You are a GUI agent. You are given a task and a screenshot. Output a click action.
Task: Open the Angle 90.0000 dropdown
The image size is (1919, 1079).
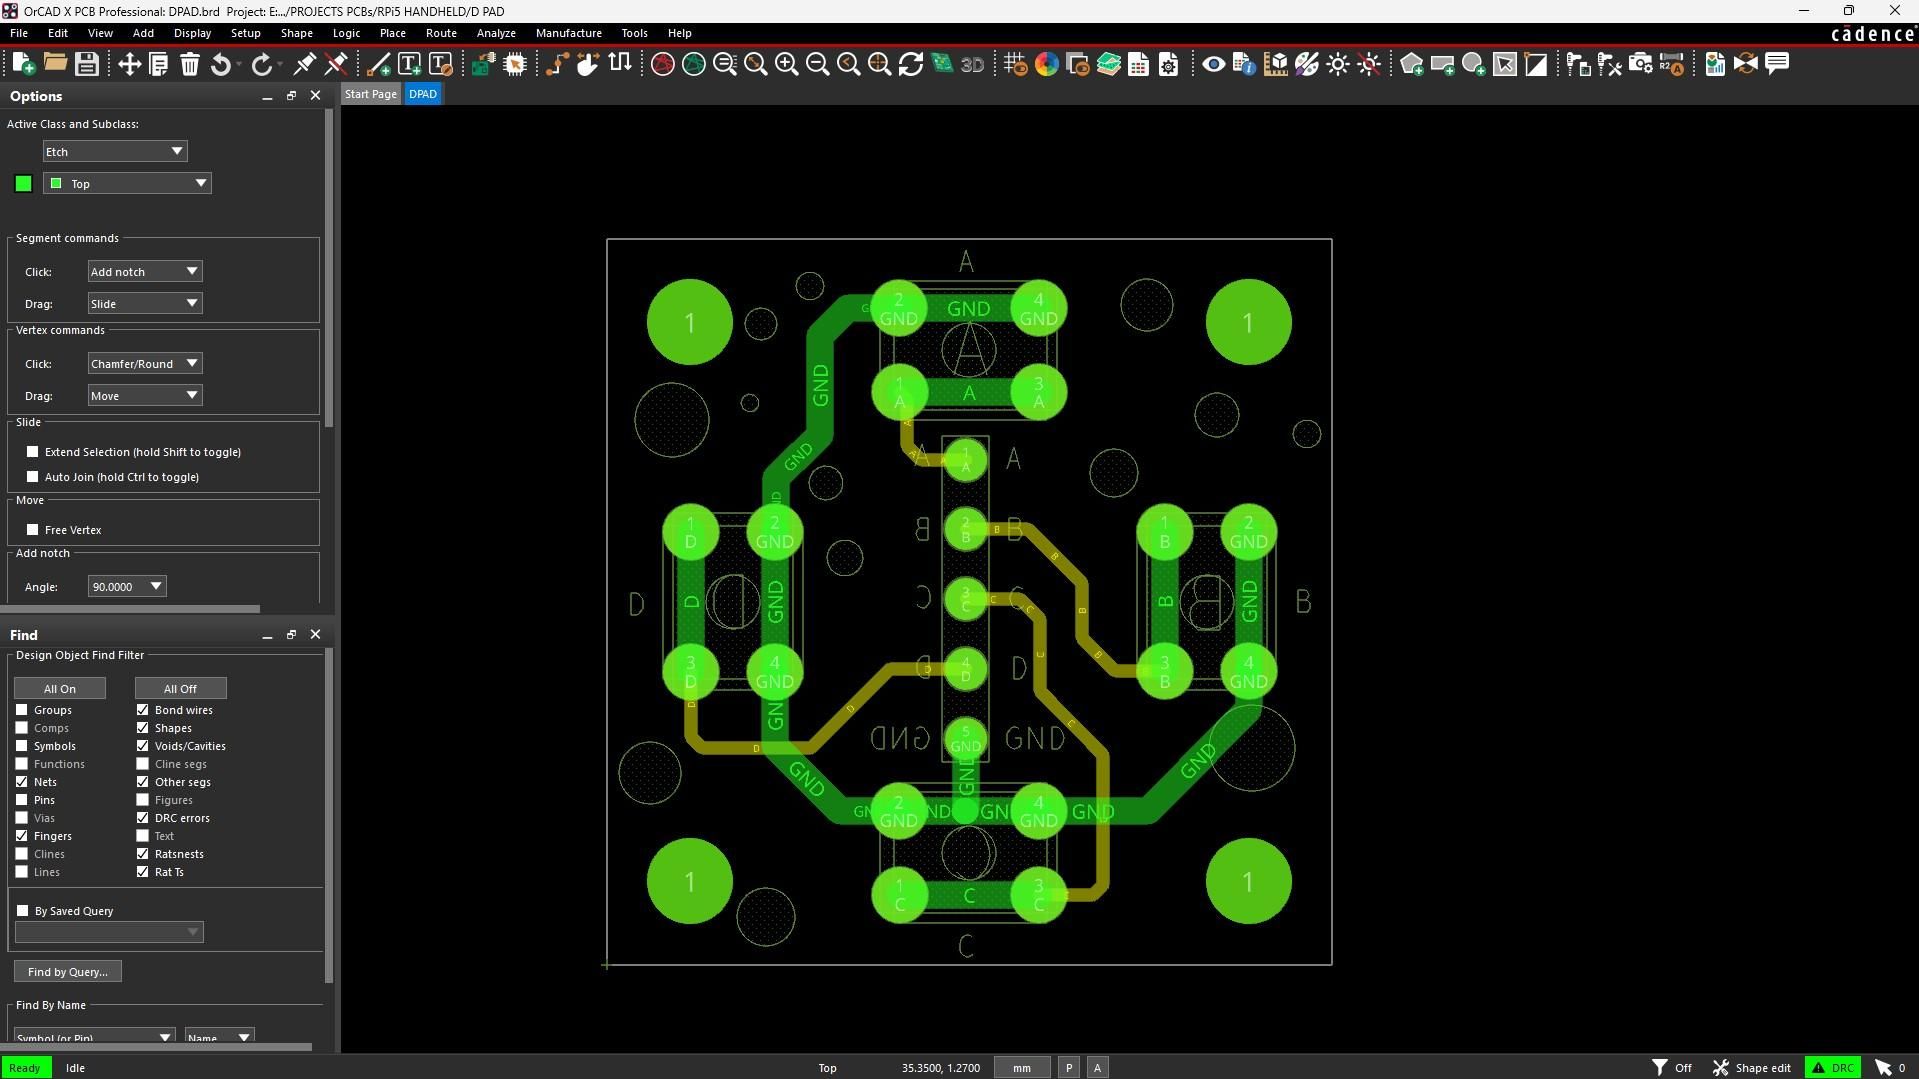[x=127, y=587]
